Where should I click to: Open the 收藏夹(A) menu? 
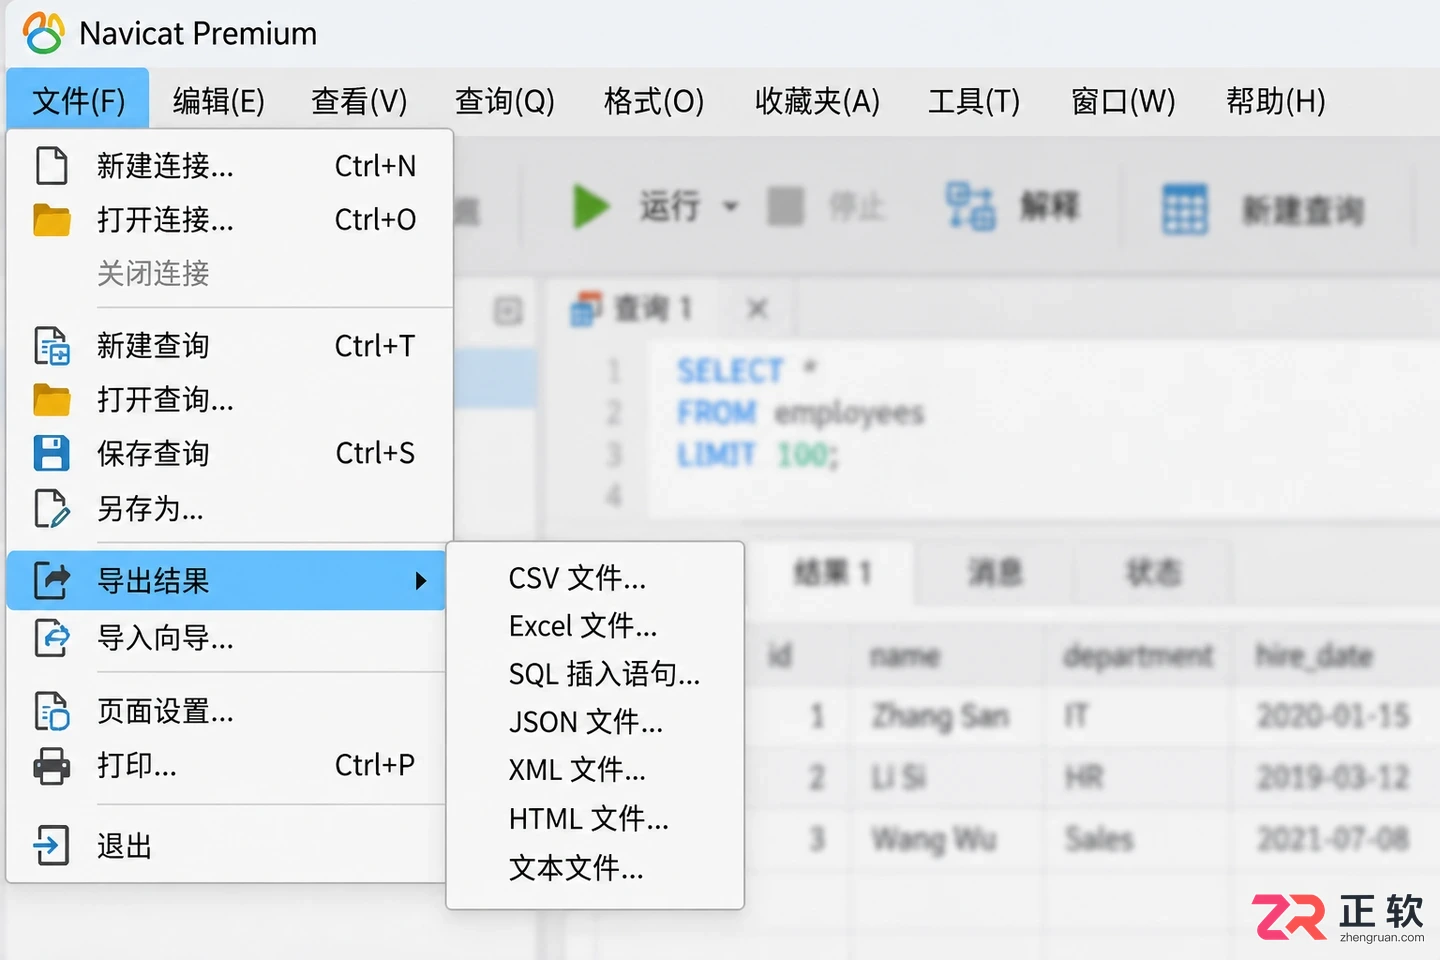[x=817, y=101]
